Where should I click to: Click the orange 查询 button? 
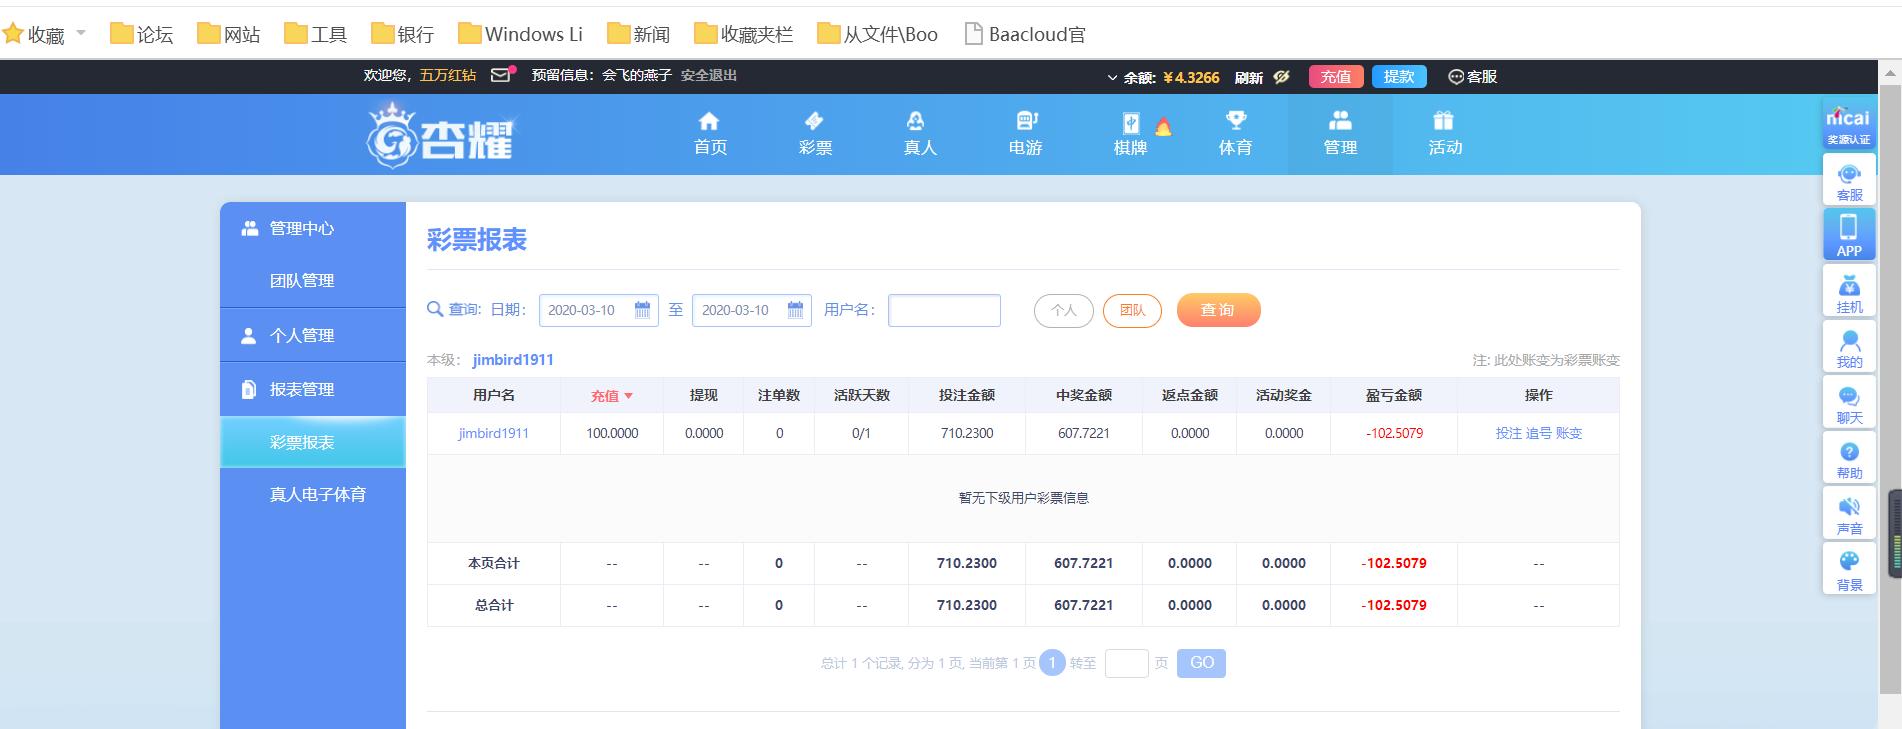coord(1217,310)
